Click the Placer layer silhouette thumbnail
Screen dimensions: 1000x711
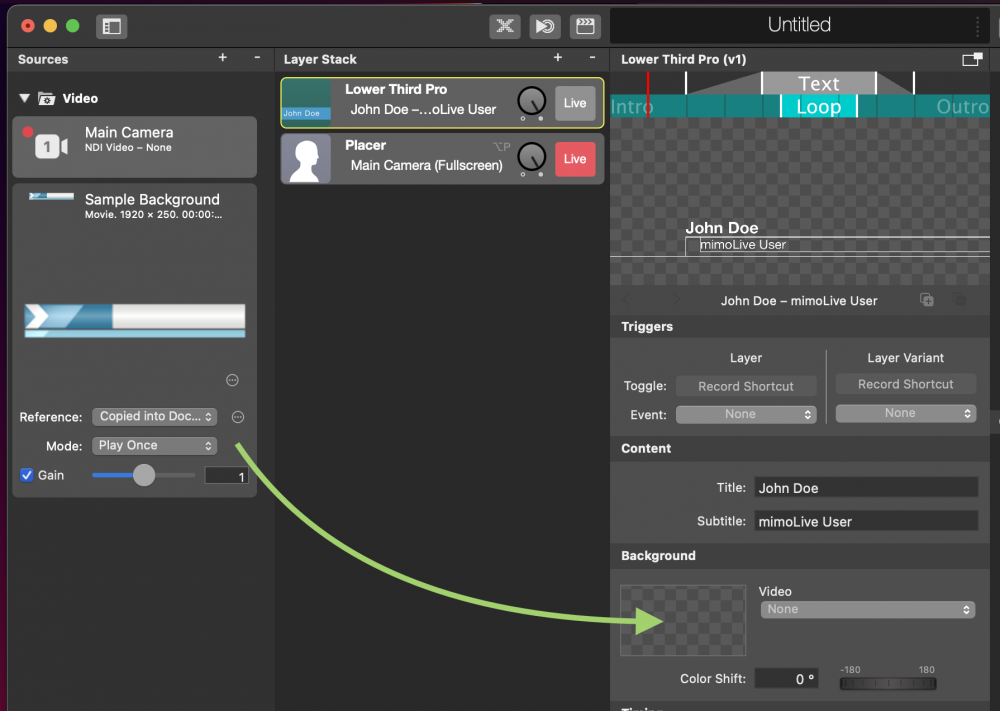pos(306,159)
